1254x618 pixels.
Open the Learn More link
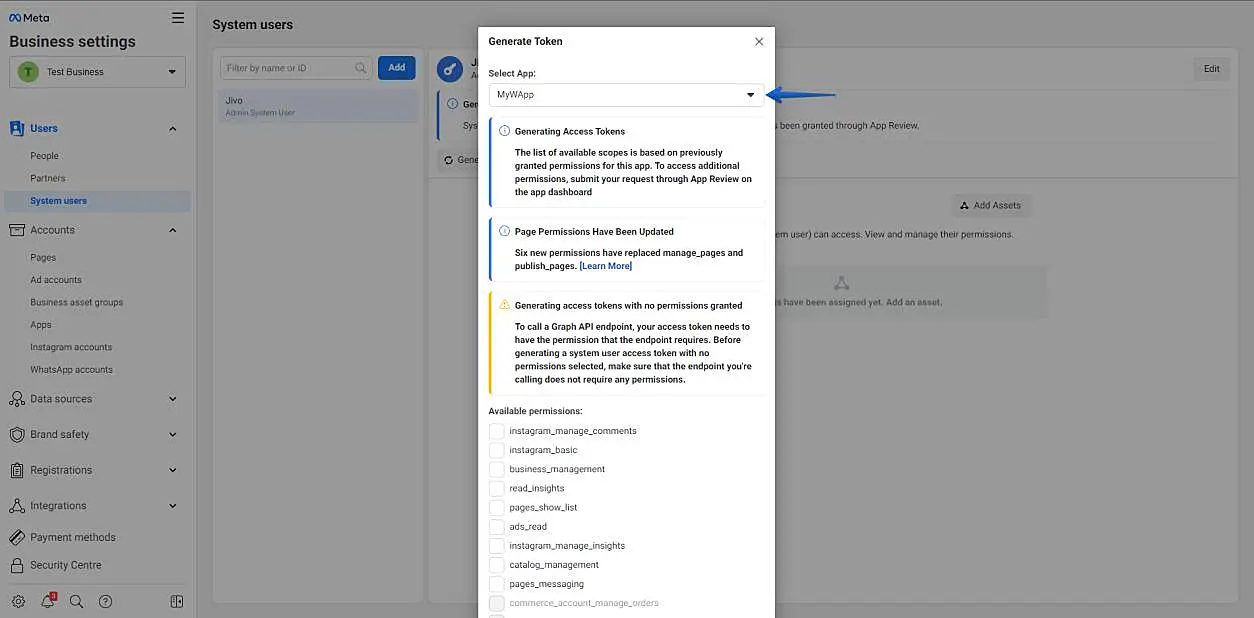[x=606, y=266]
